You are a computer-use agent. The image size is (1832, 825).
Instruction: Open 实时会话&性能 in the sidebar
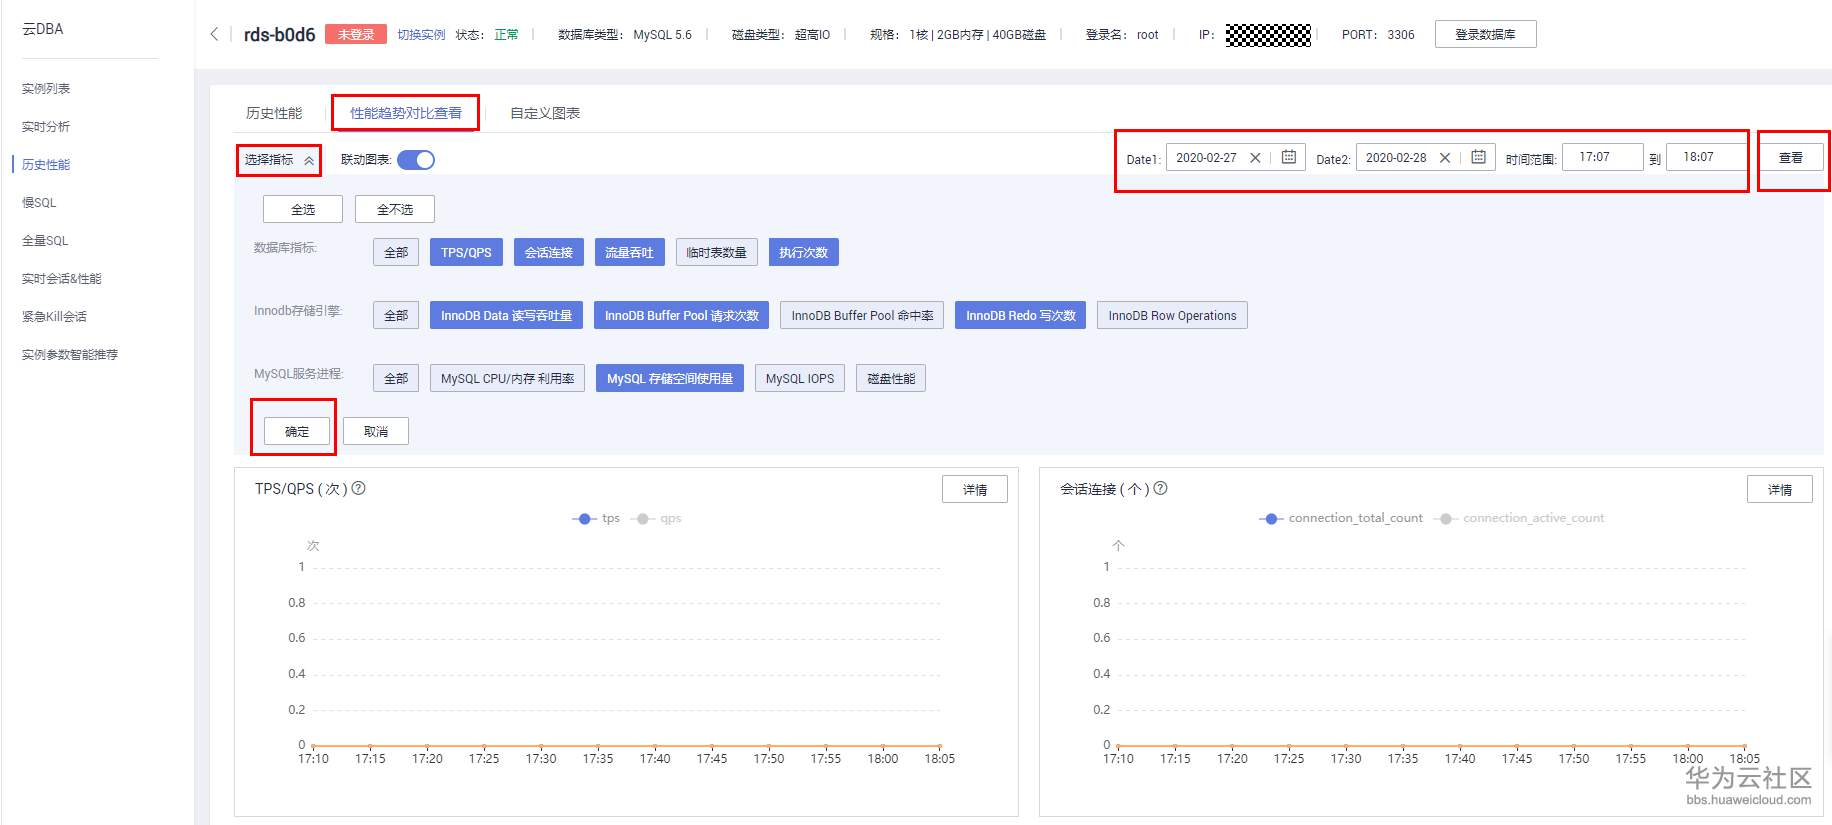click(62, 278)
